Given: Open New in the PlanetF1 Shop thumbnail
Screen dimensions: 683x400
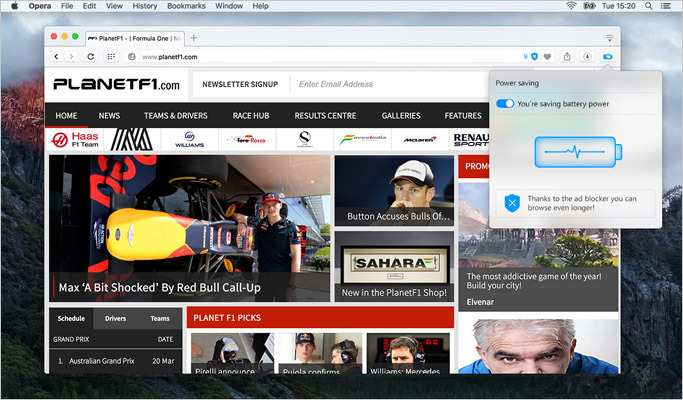Looking at the screenshot, I should click(x=394, y=266).
